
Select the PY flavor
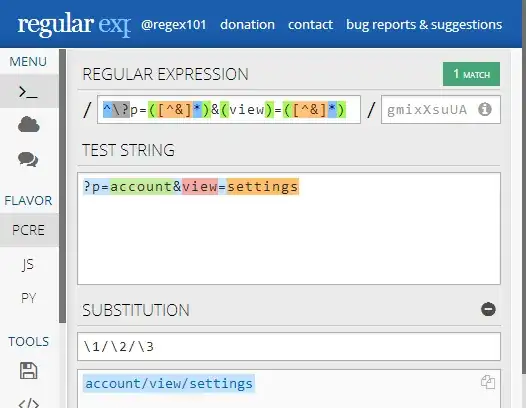pyautogui.click(x=29, y=298)
